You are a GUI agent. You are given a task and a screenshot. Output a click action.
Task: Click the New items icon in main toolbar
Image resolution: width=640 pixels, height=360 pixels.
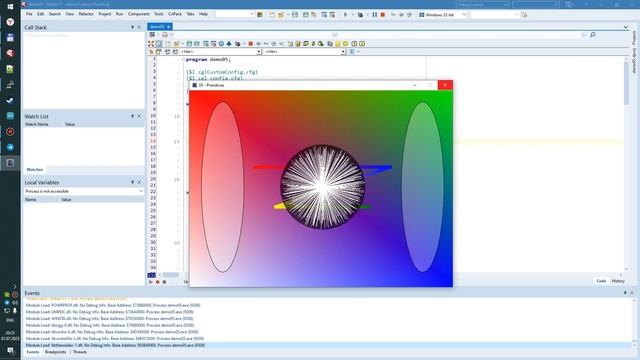click(272, 15)
